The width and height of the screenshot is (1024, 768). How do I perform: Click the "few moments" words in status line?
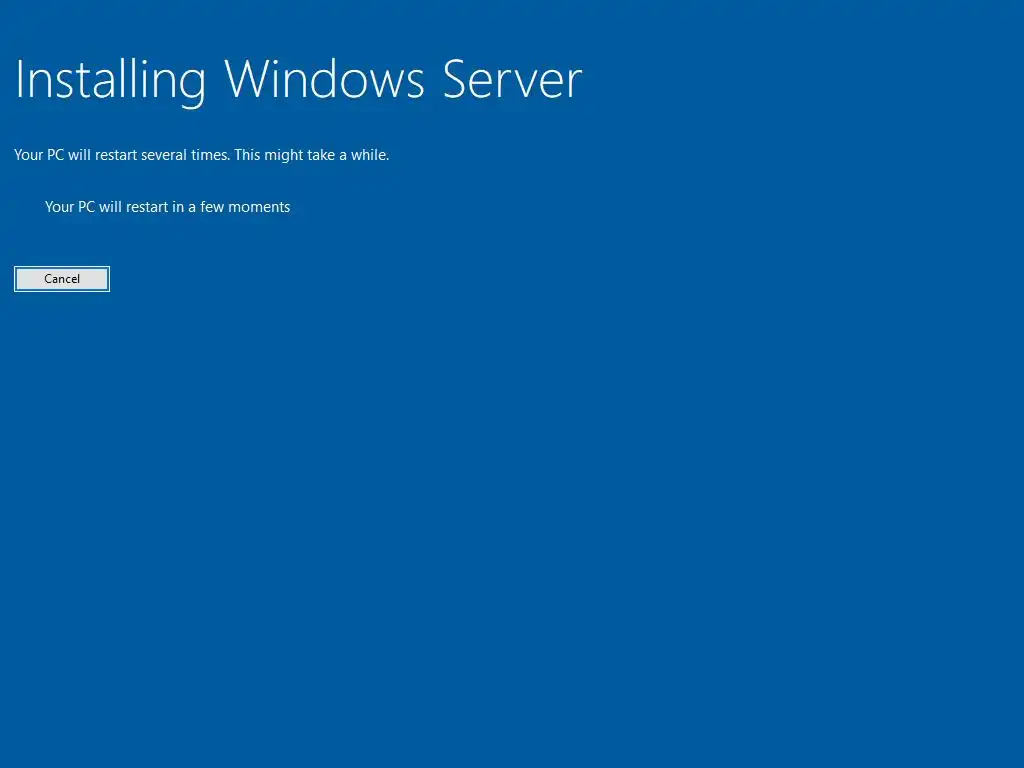245,207
